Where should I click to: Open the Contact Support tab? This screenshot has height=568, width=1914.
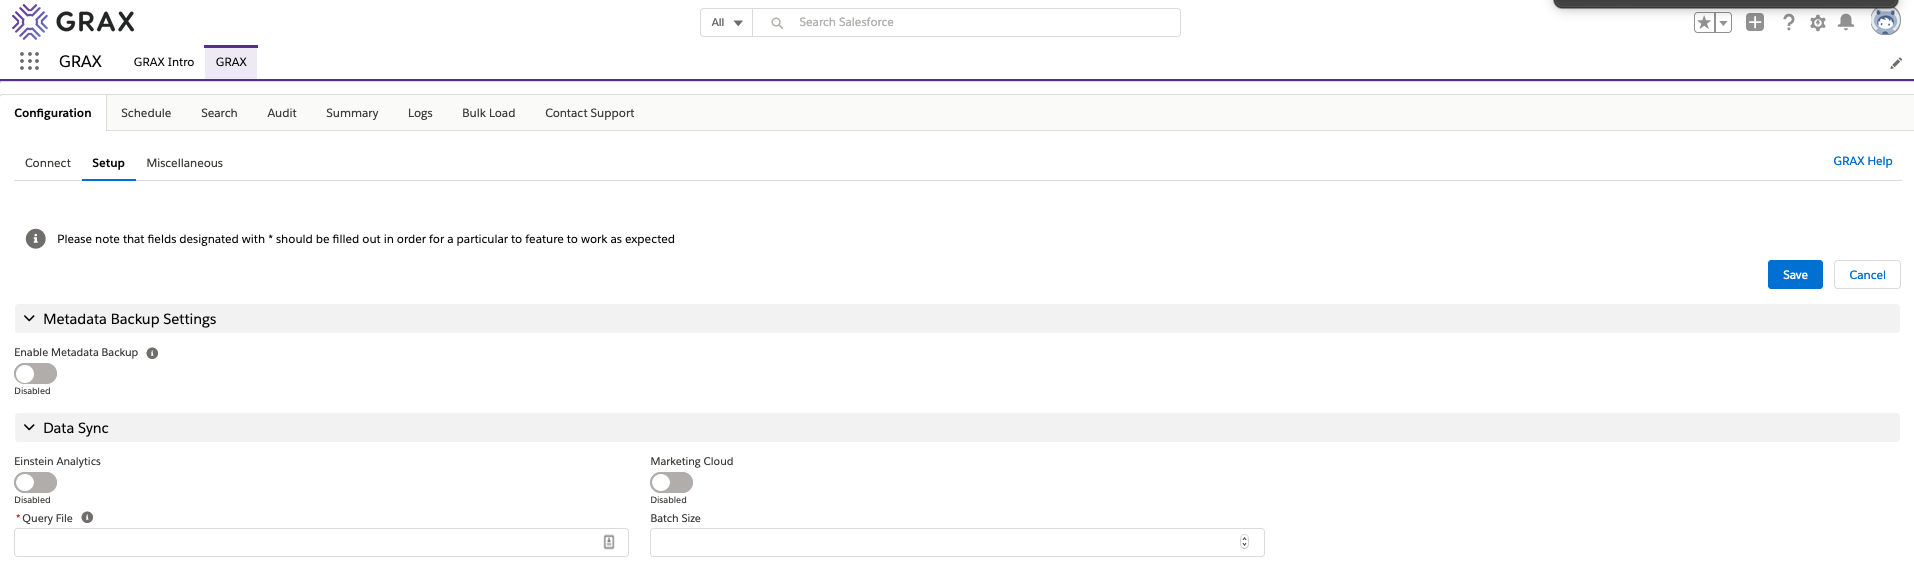point(590,113)
